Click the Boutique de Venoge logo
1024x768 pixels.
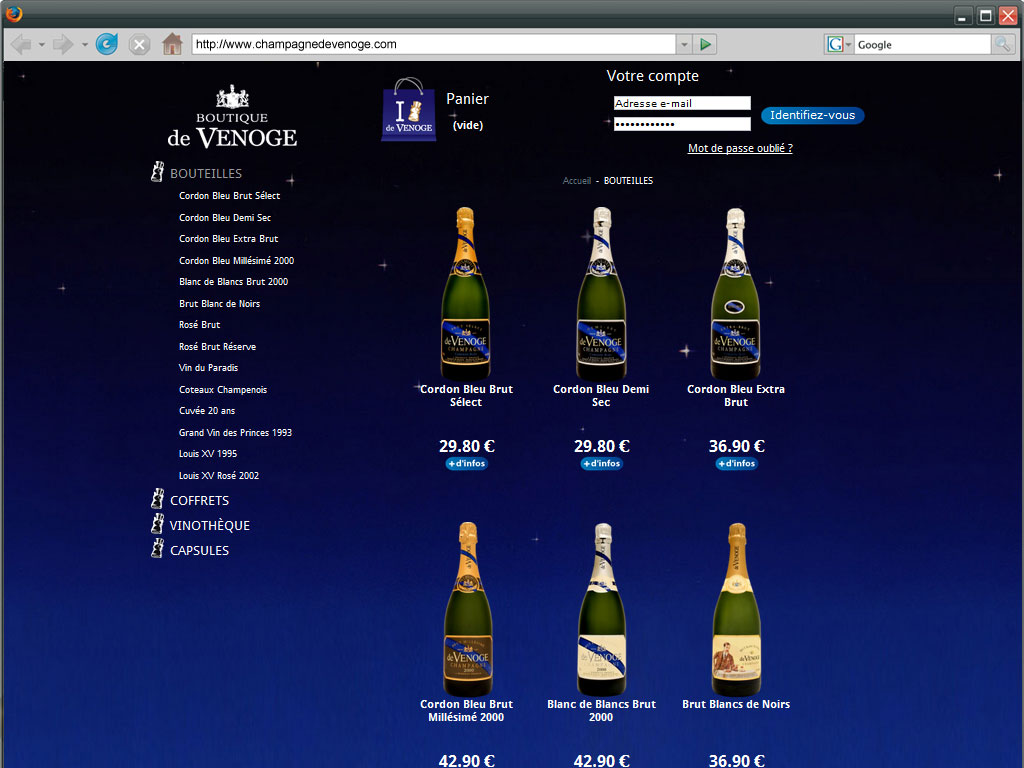point(232,117)
